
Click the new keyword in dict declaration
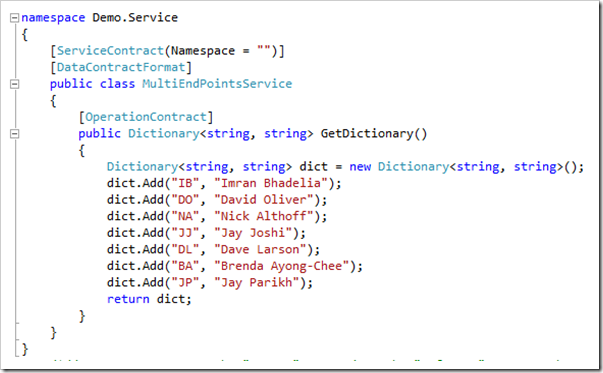tap(360, 167)
